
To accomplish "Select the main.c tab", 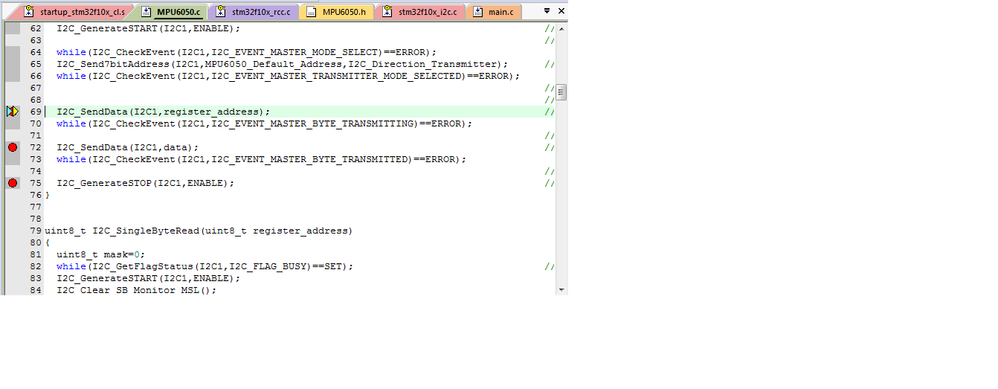I will point(494,11).
